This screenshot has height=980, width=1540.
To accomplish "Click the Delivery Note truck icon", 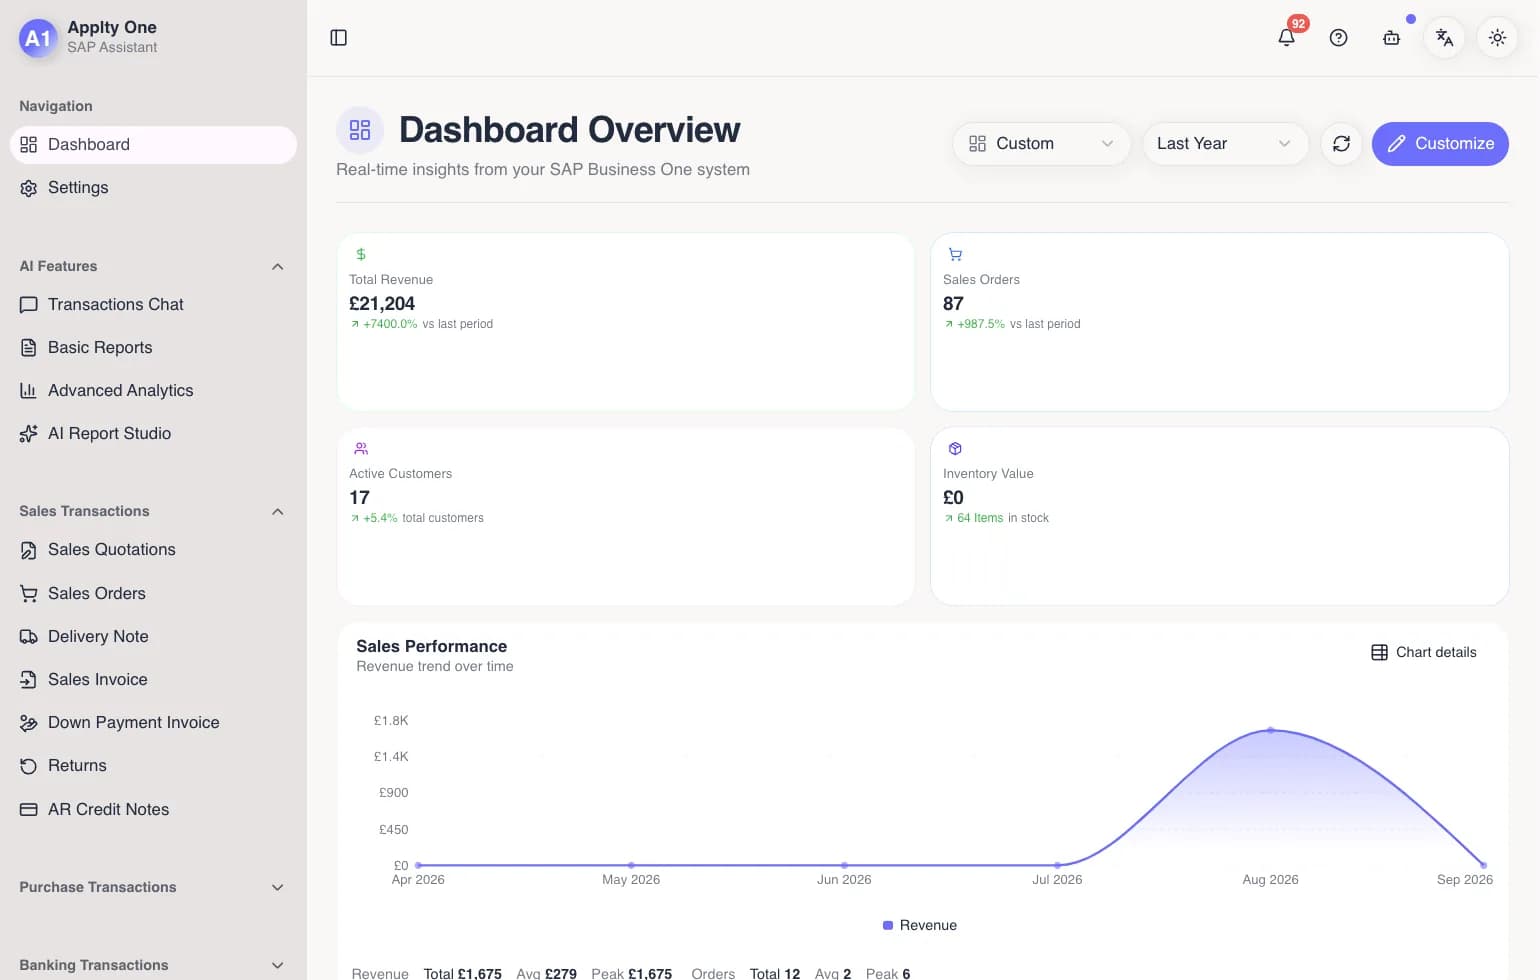I will (x=29, y=637).
